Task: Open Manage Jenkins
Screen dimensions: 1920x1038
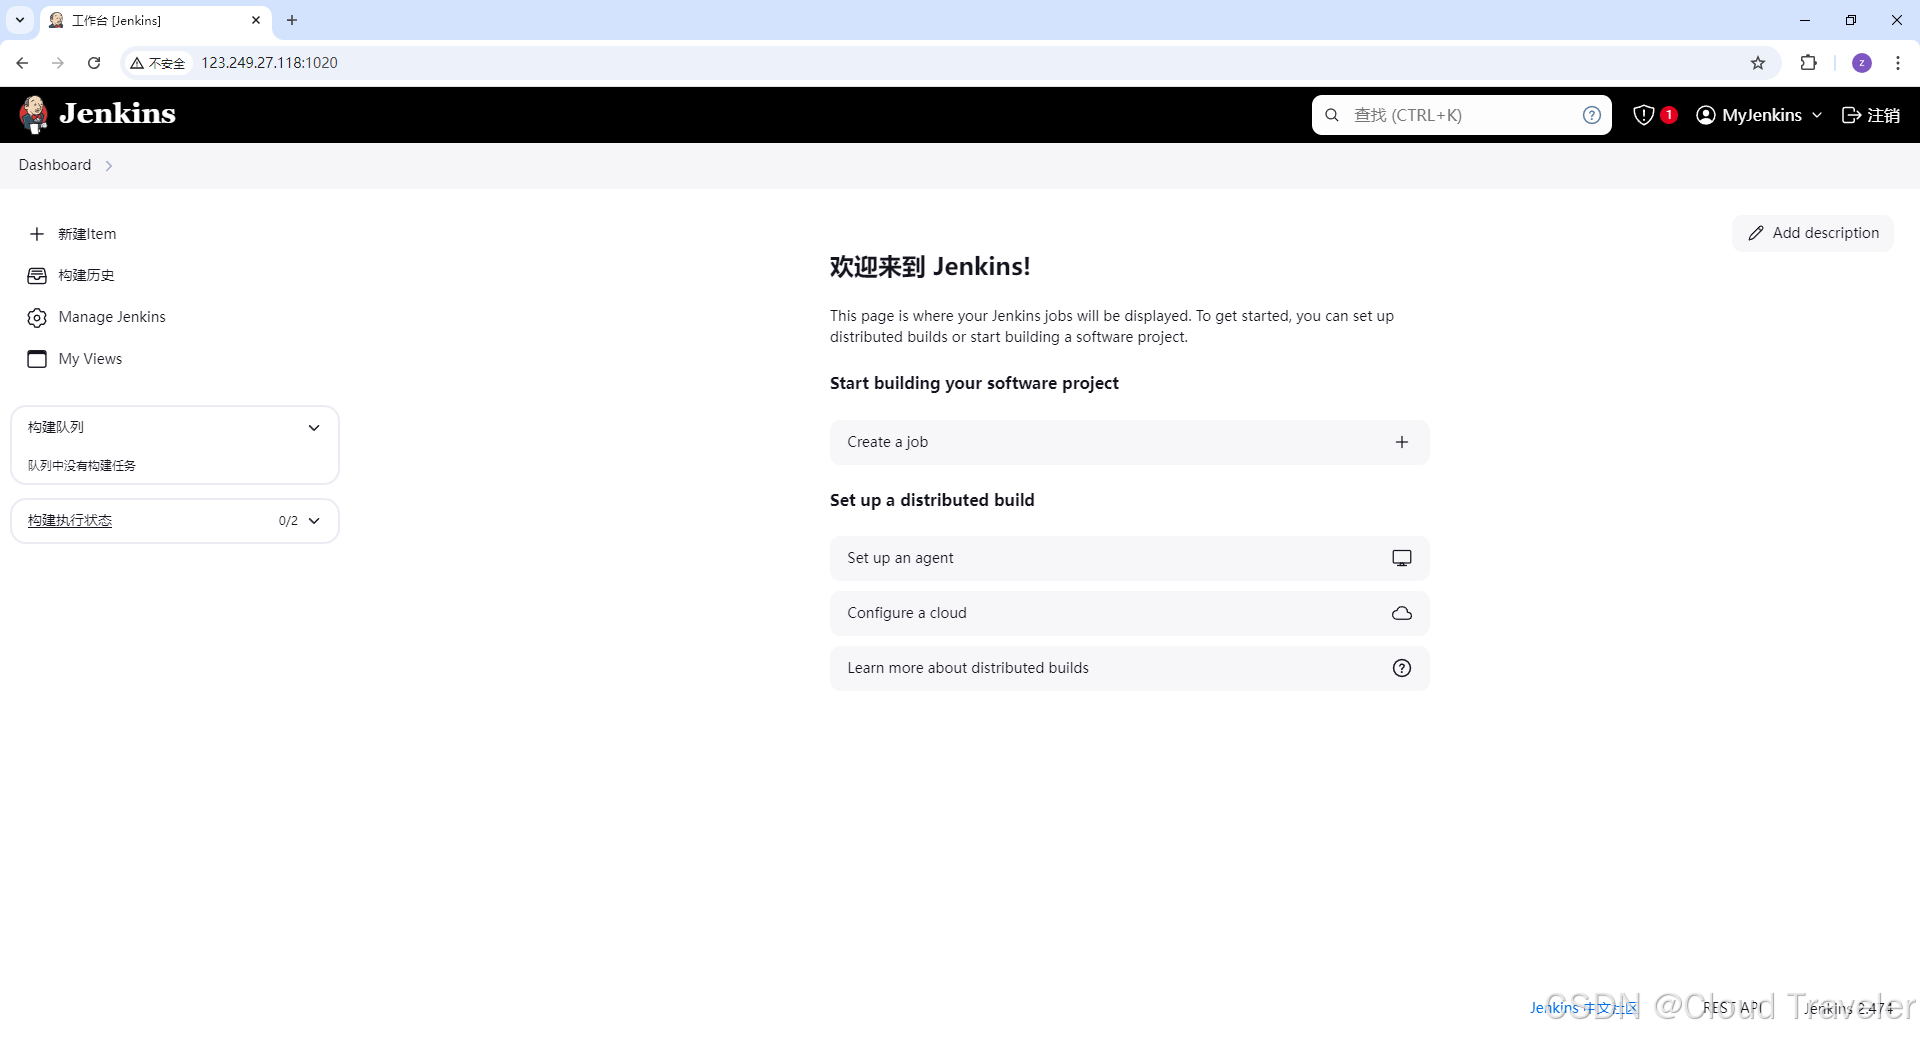Action: [x=112, y=317]
